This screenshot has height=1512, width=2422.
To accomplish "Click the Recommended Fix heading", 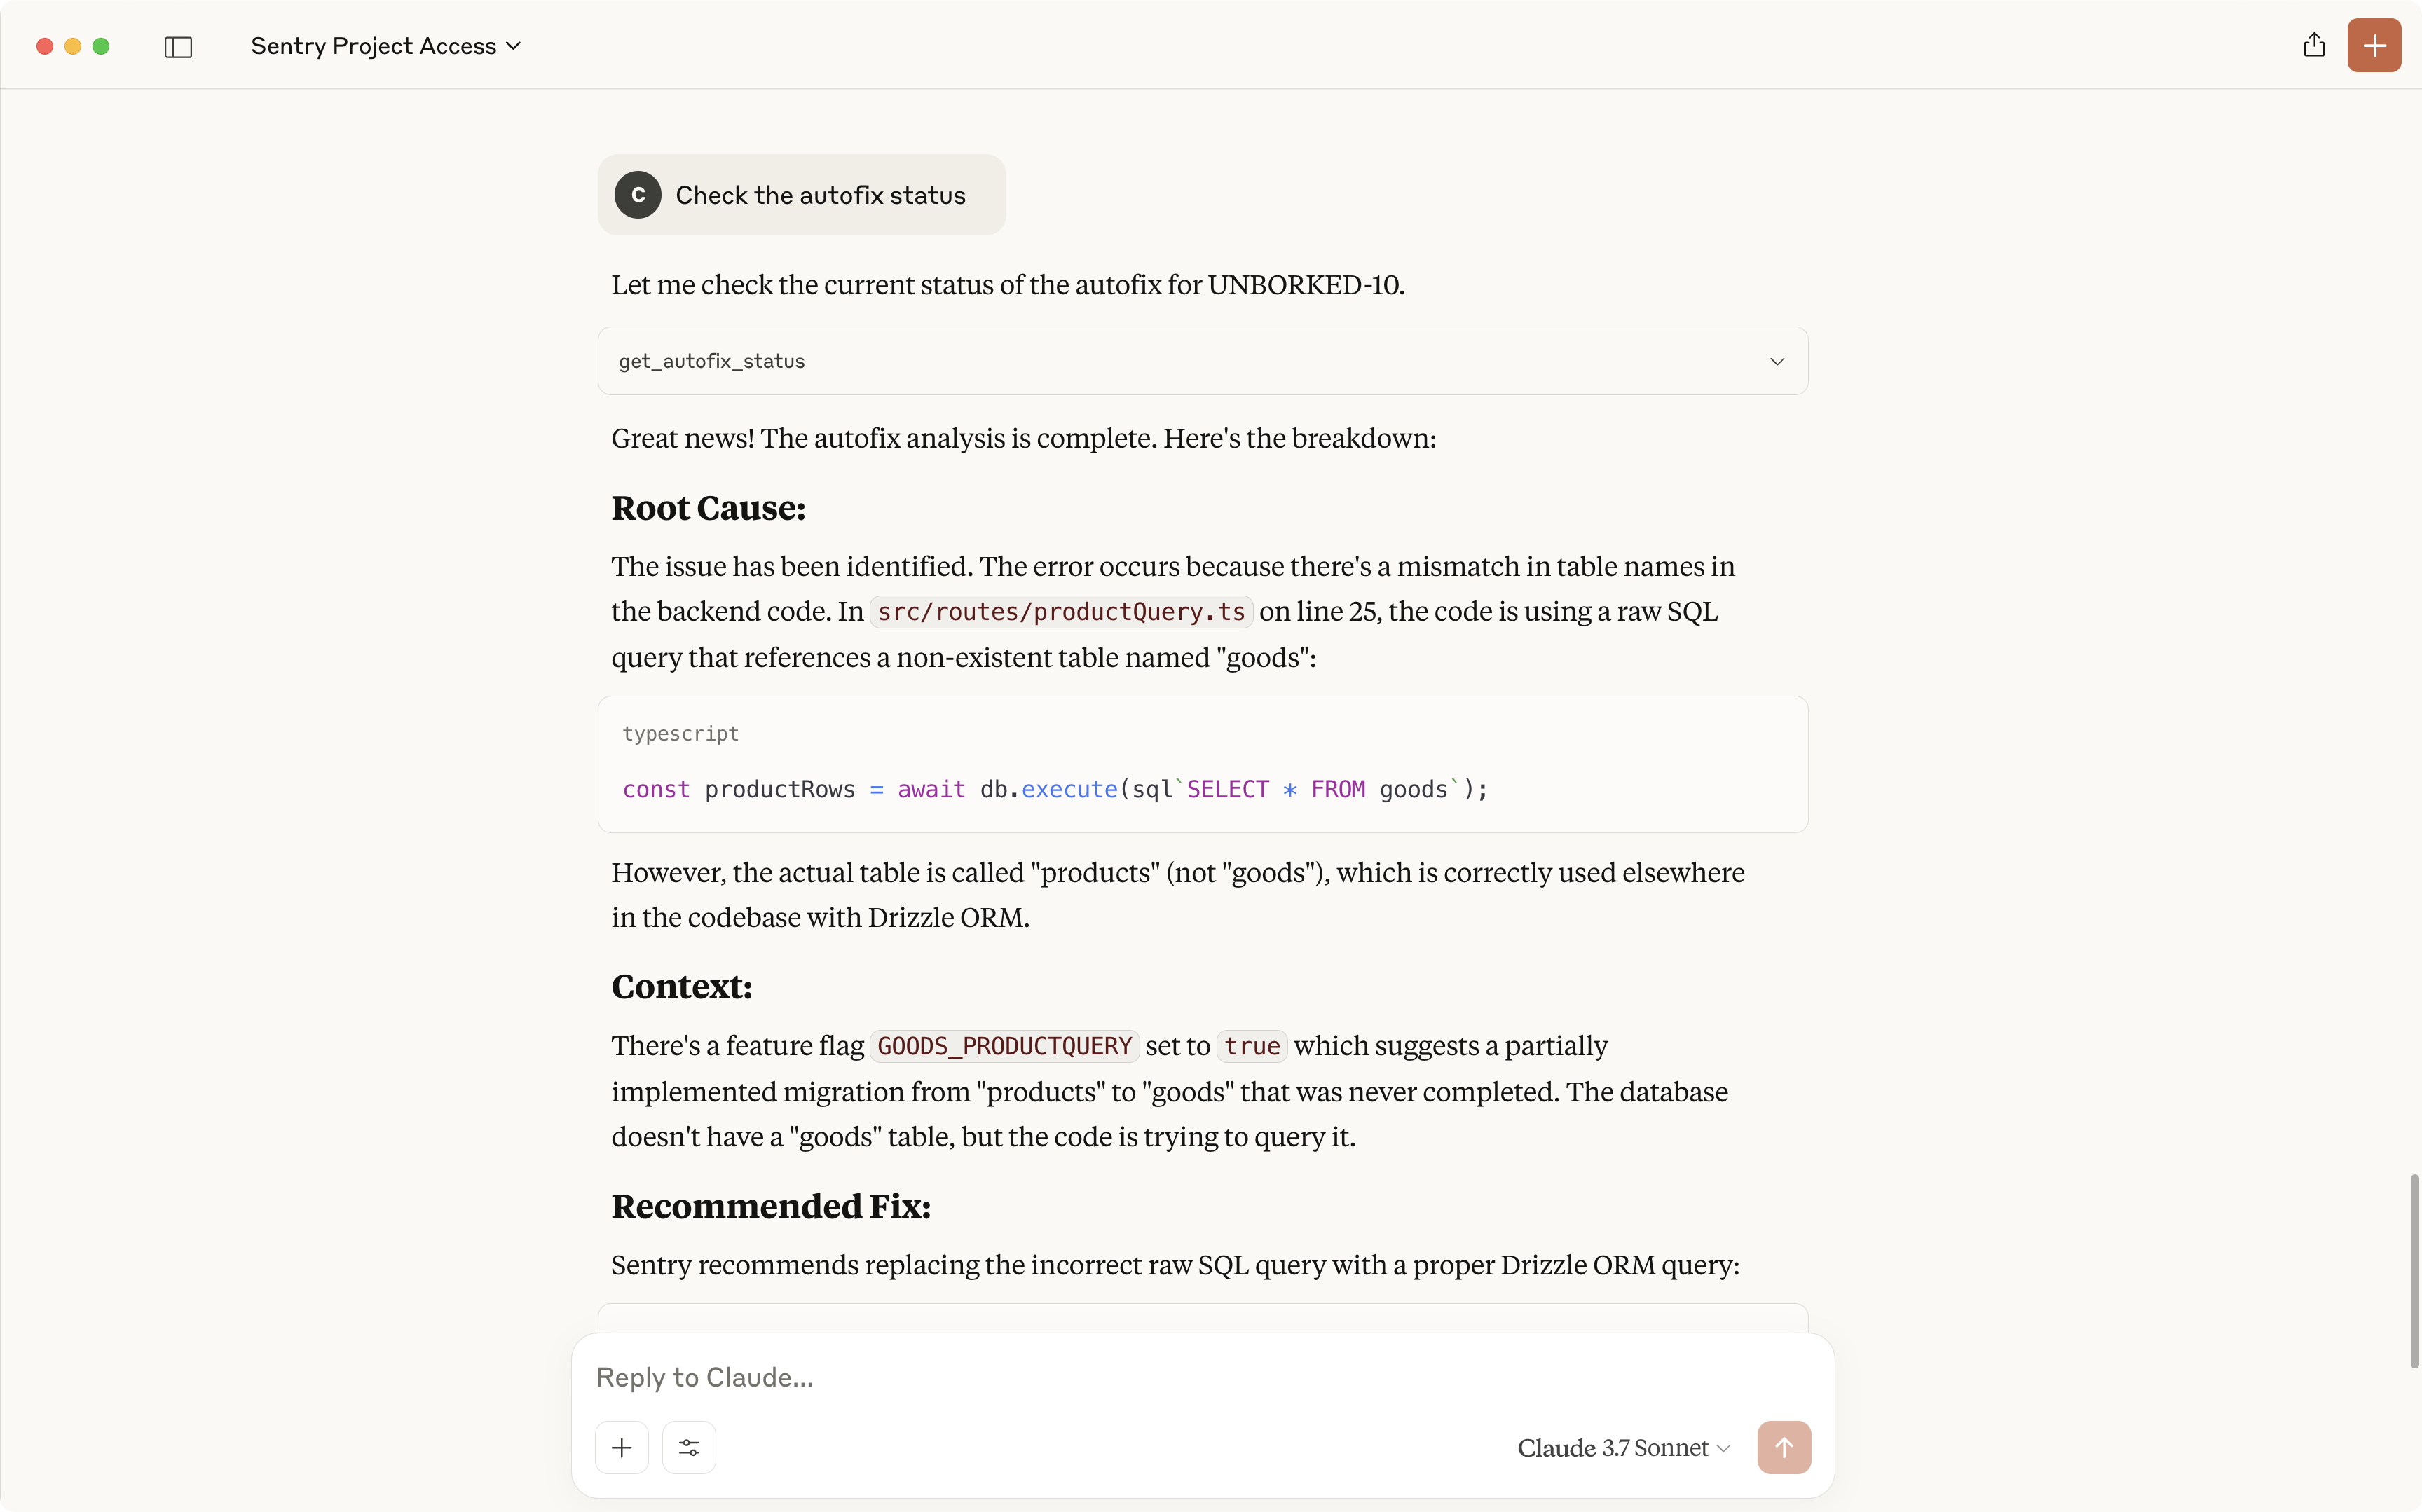I will pos(771,1206).
